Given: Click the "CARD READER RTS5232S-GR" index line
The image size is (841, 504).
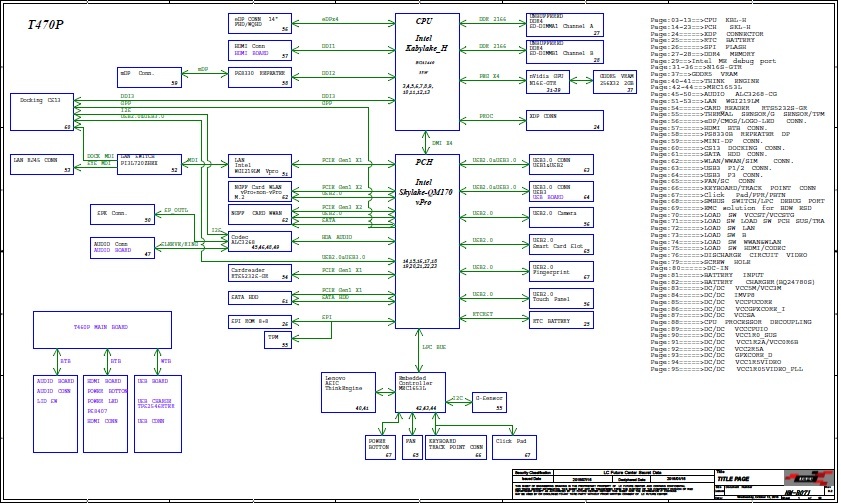Looking at the screenshot, I should coord(729,108).
